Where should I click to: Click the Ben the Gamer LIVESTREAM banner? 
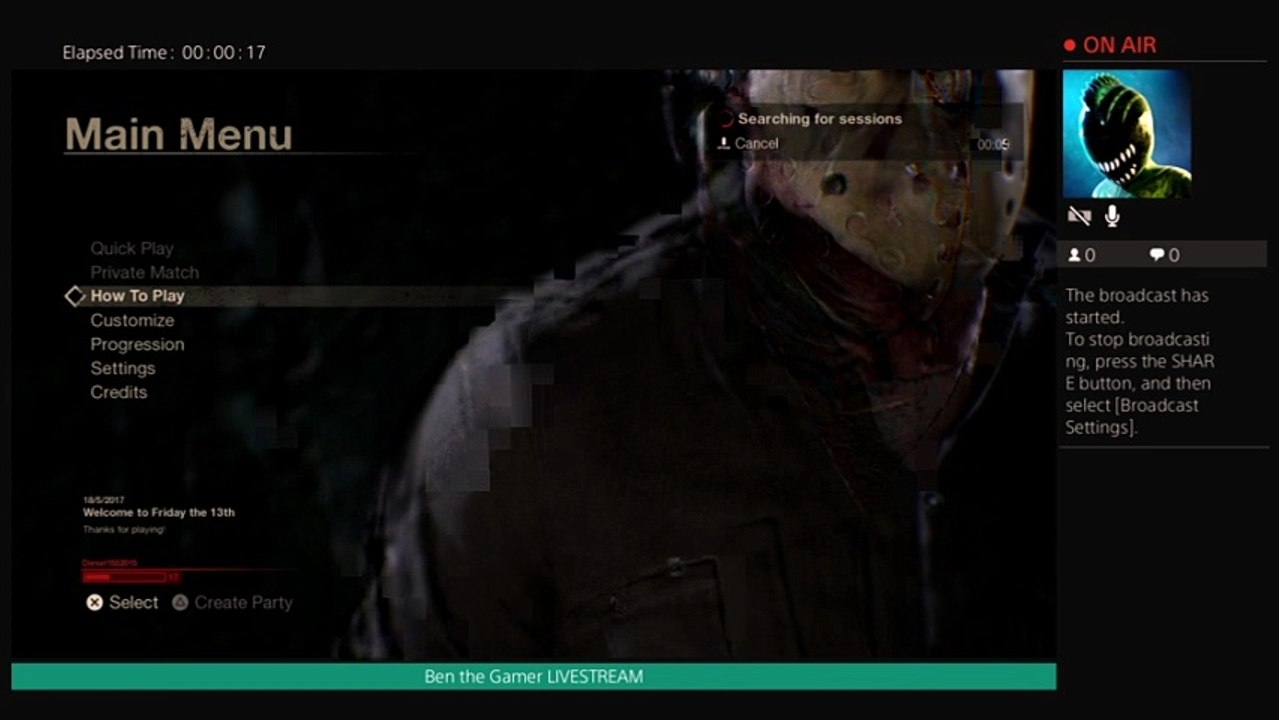coord(533,677)
